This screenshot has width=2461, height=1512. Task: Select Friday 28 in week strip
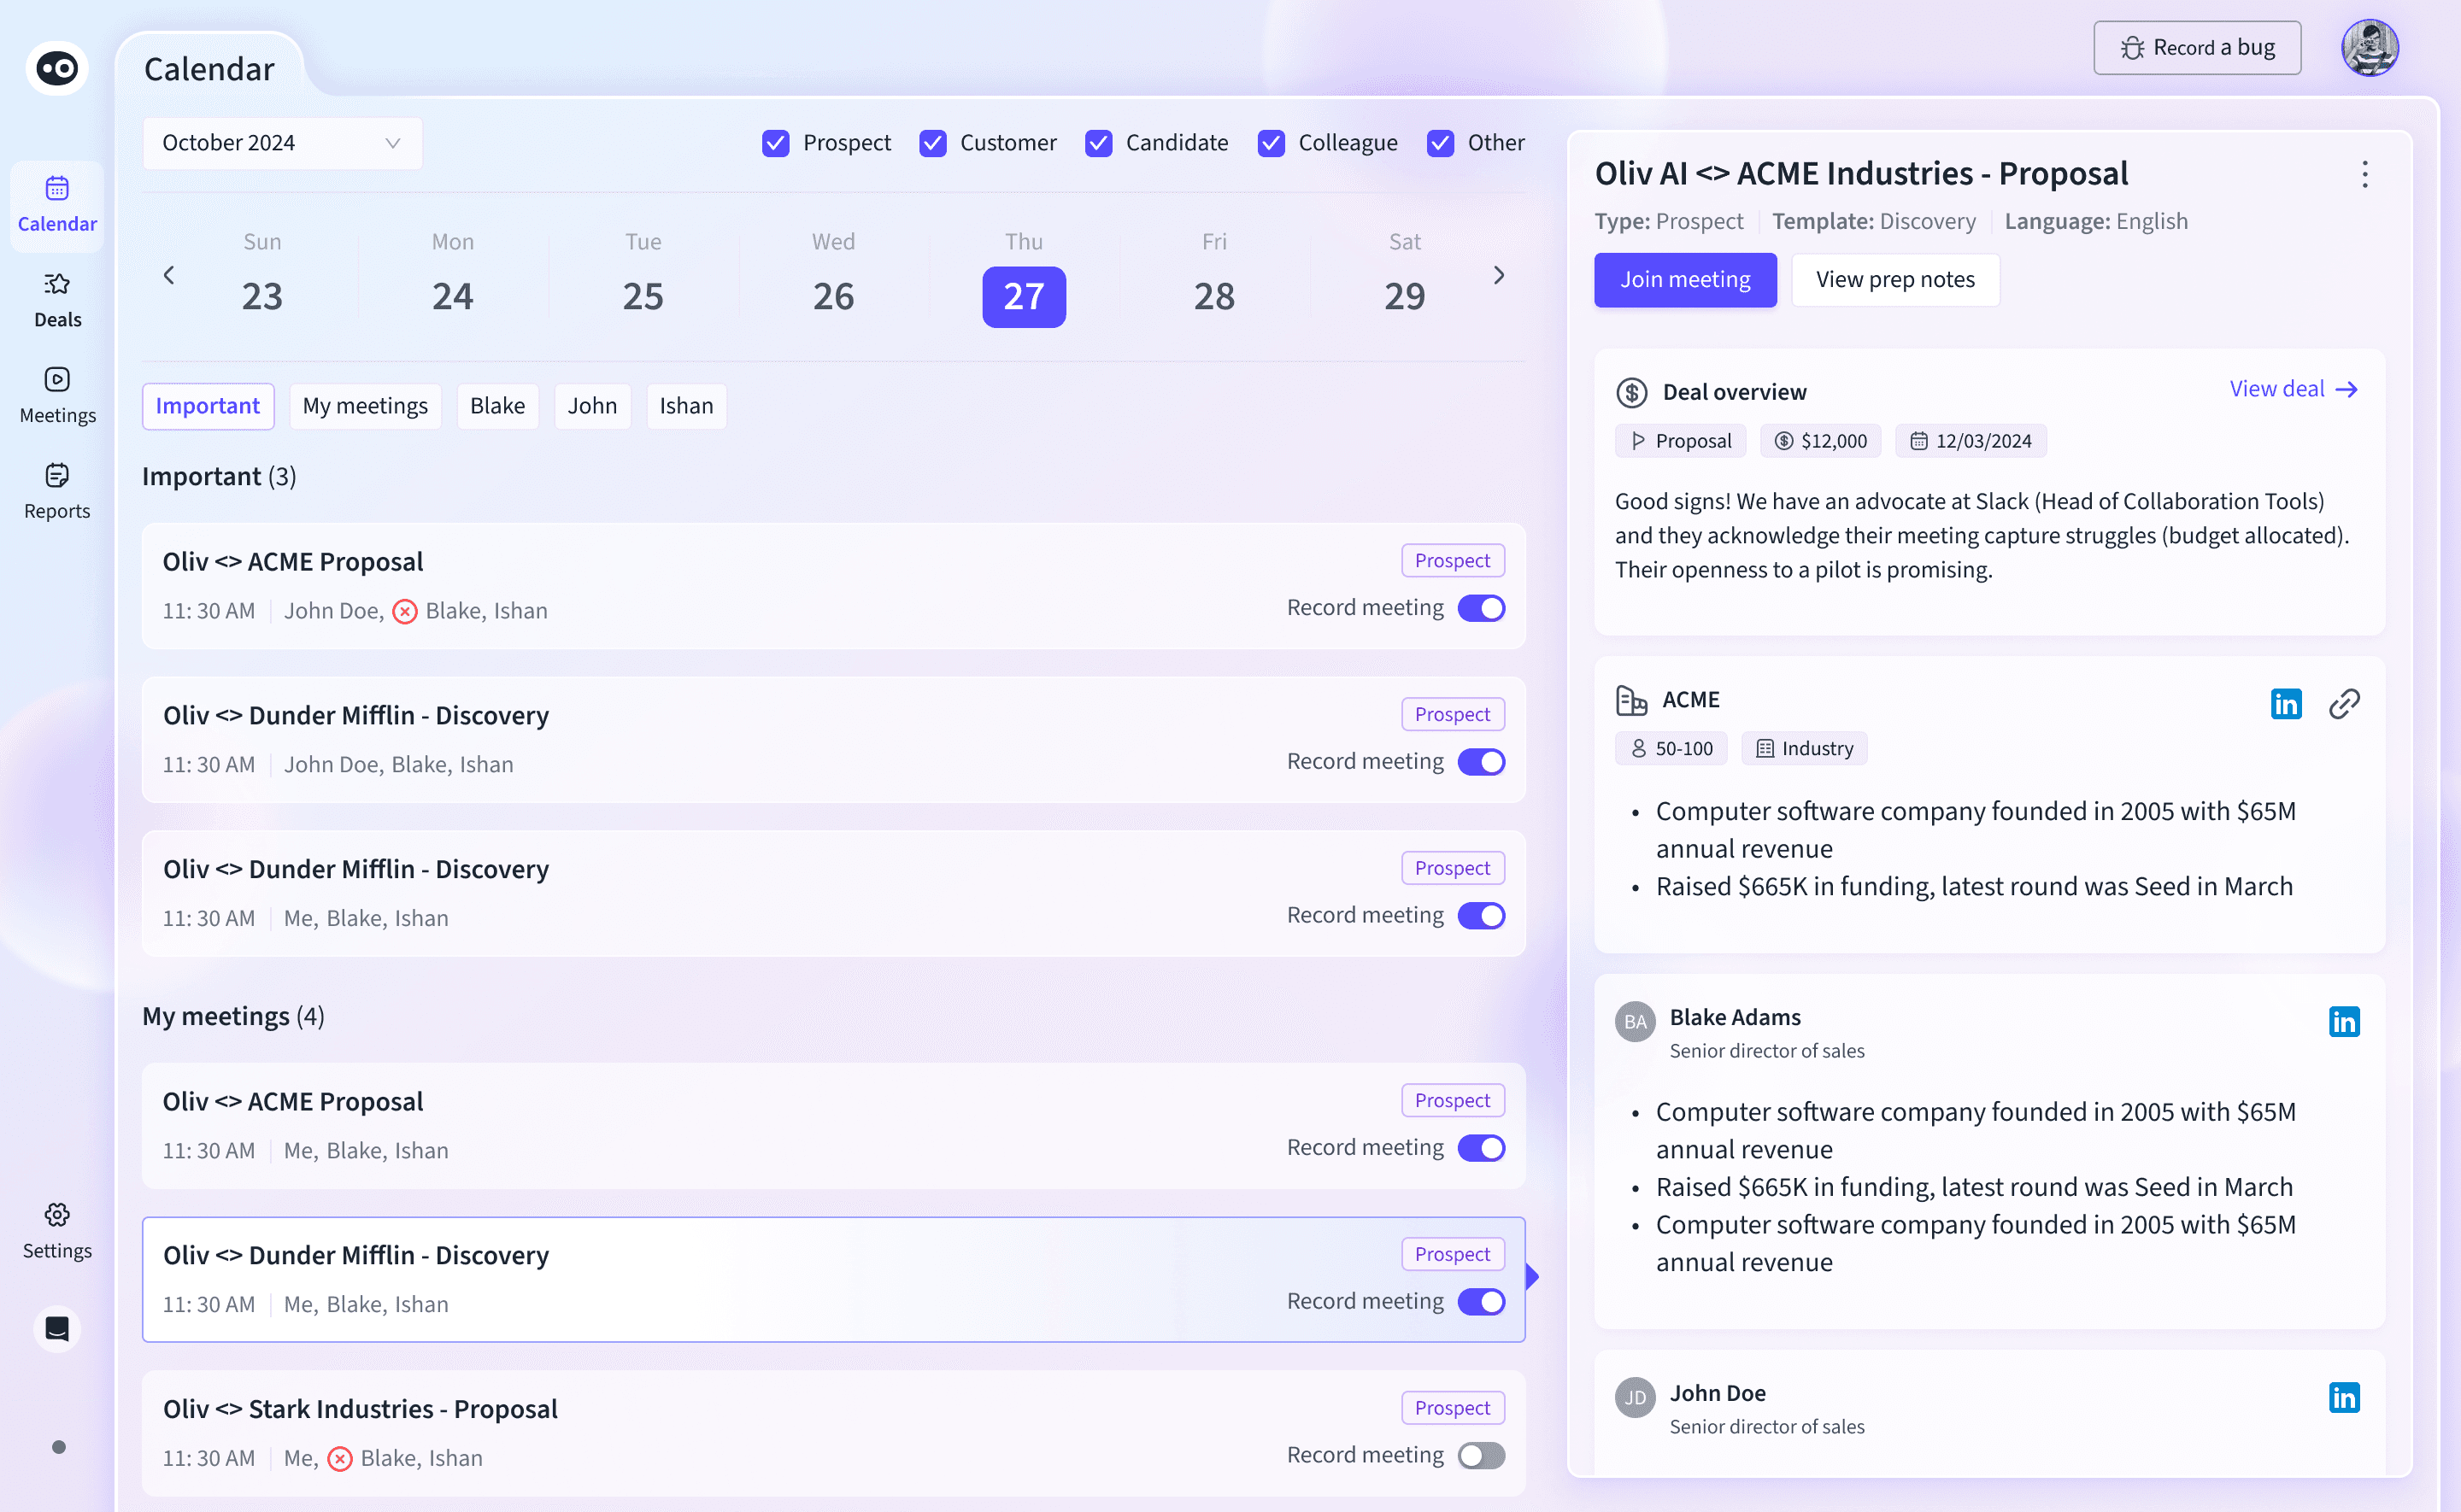click(x=1213, y=296)
